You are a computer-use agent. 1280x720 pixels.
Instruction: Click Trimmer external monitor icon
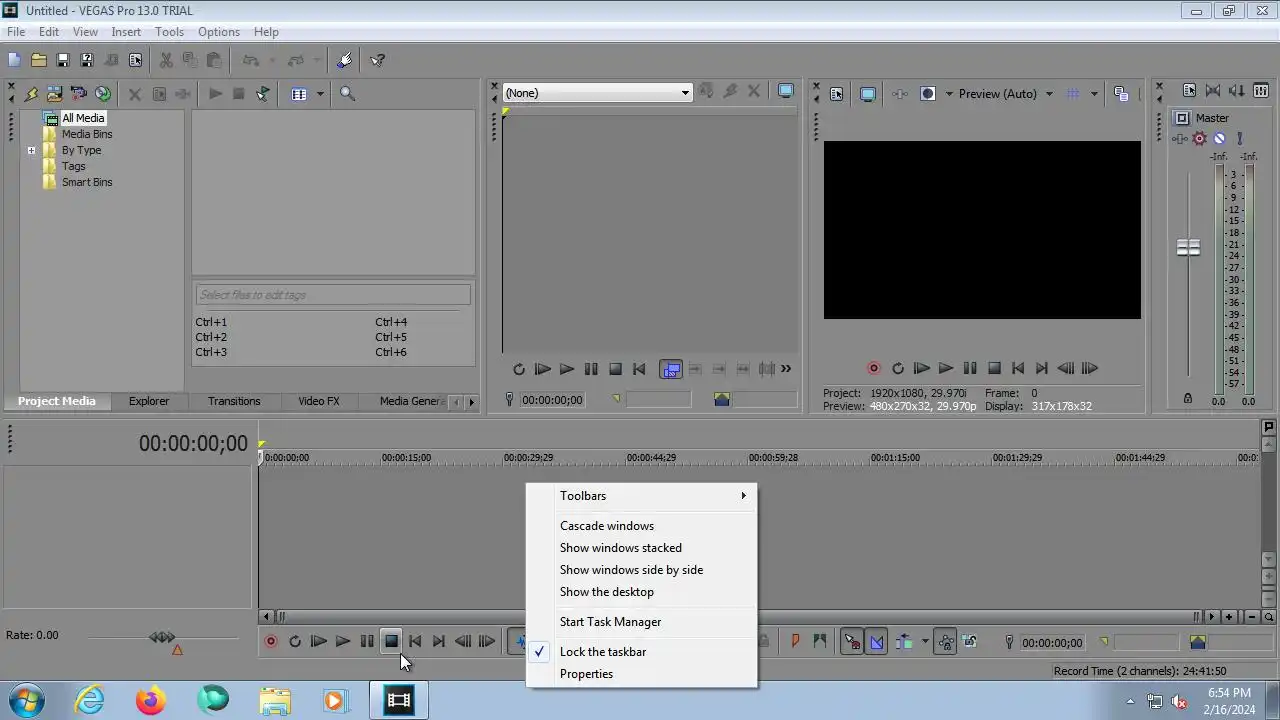(786, 91)
